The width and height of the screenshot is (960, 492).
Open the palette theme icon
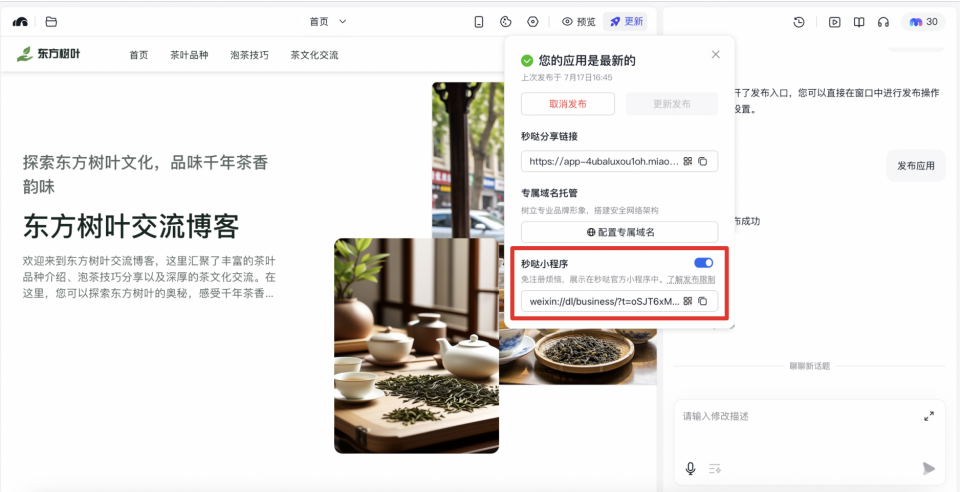[506, 22]
